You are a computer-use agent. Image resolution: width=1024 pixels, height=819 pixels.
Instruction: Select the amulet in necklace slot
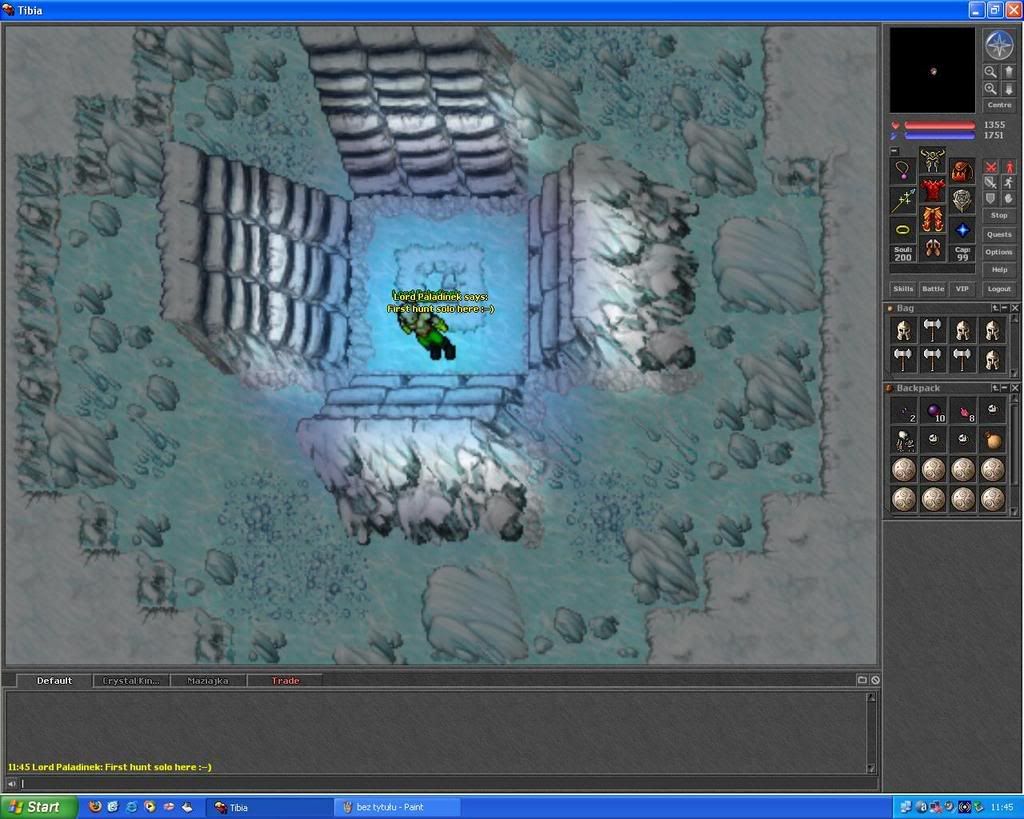click(x=903, y=170)
